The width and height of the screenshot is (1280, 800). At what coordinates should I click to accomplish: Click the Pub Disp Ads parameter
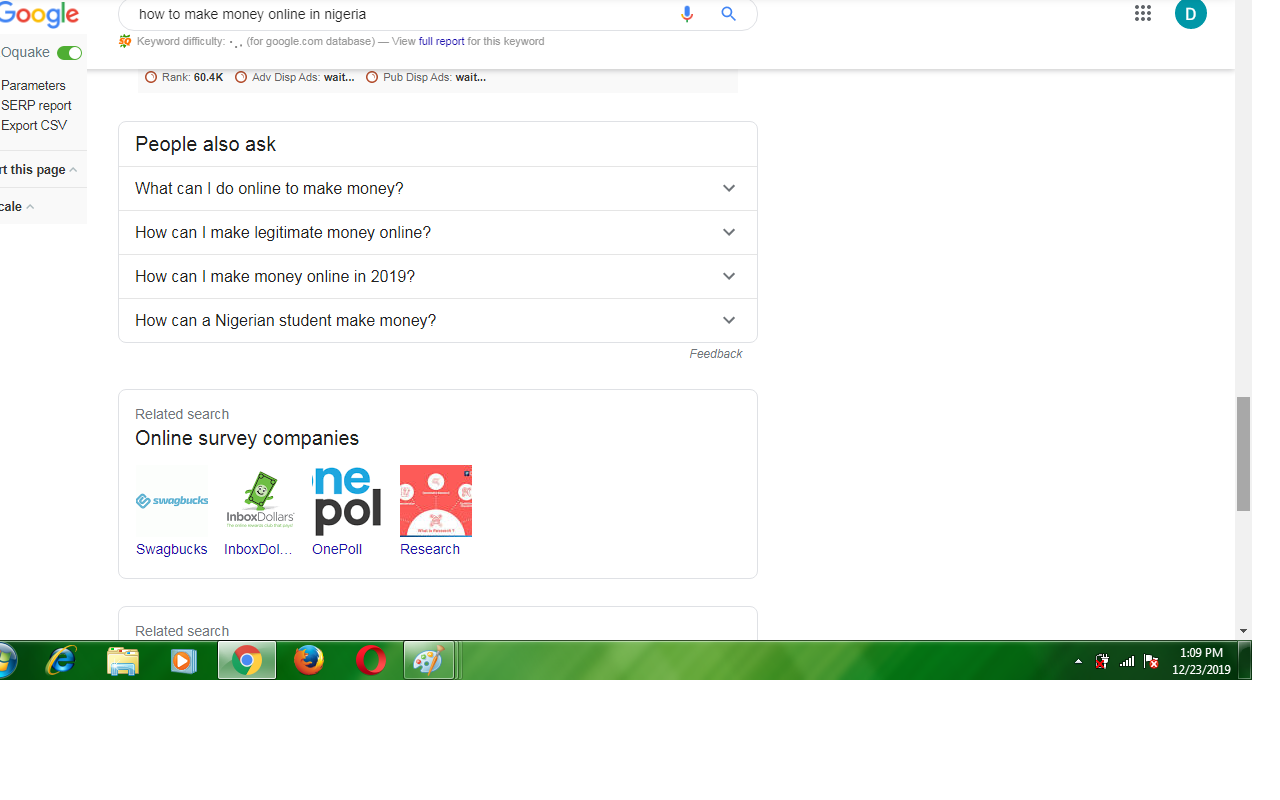tap(427, 77)
